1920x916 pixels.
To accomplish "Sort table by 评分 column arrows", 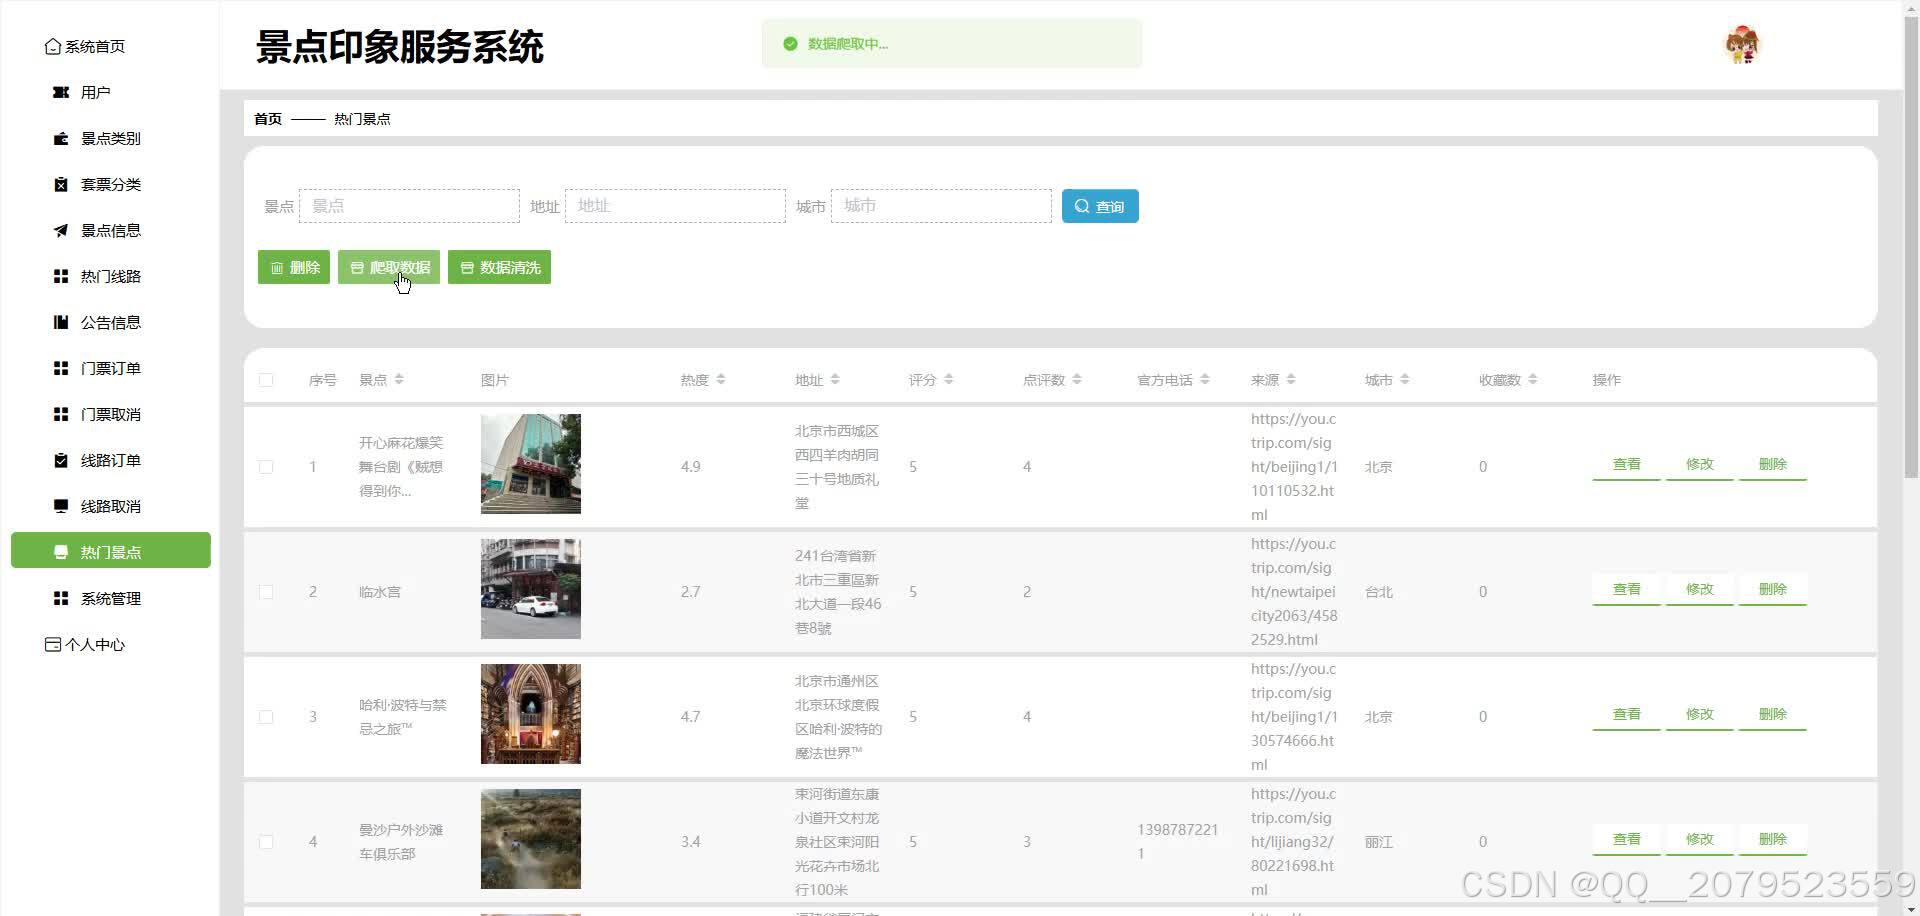I will [949, 380].
